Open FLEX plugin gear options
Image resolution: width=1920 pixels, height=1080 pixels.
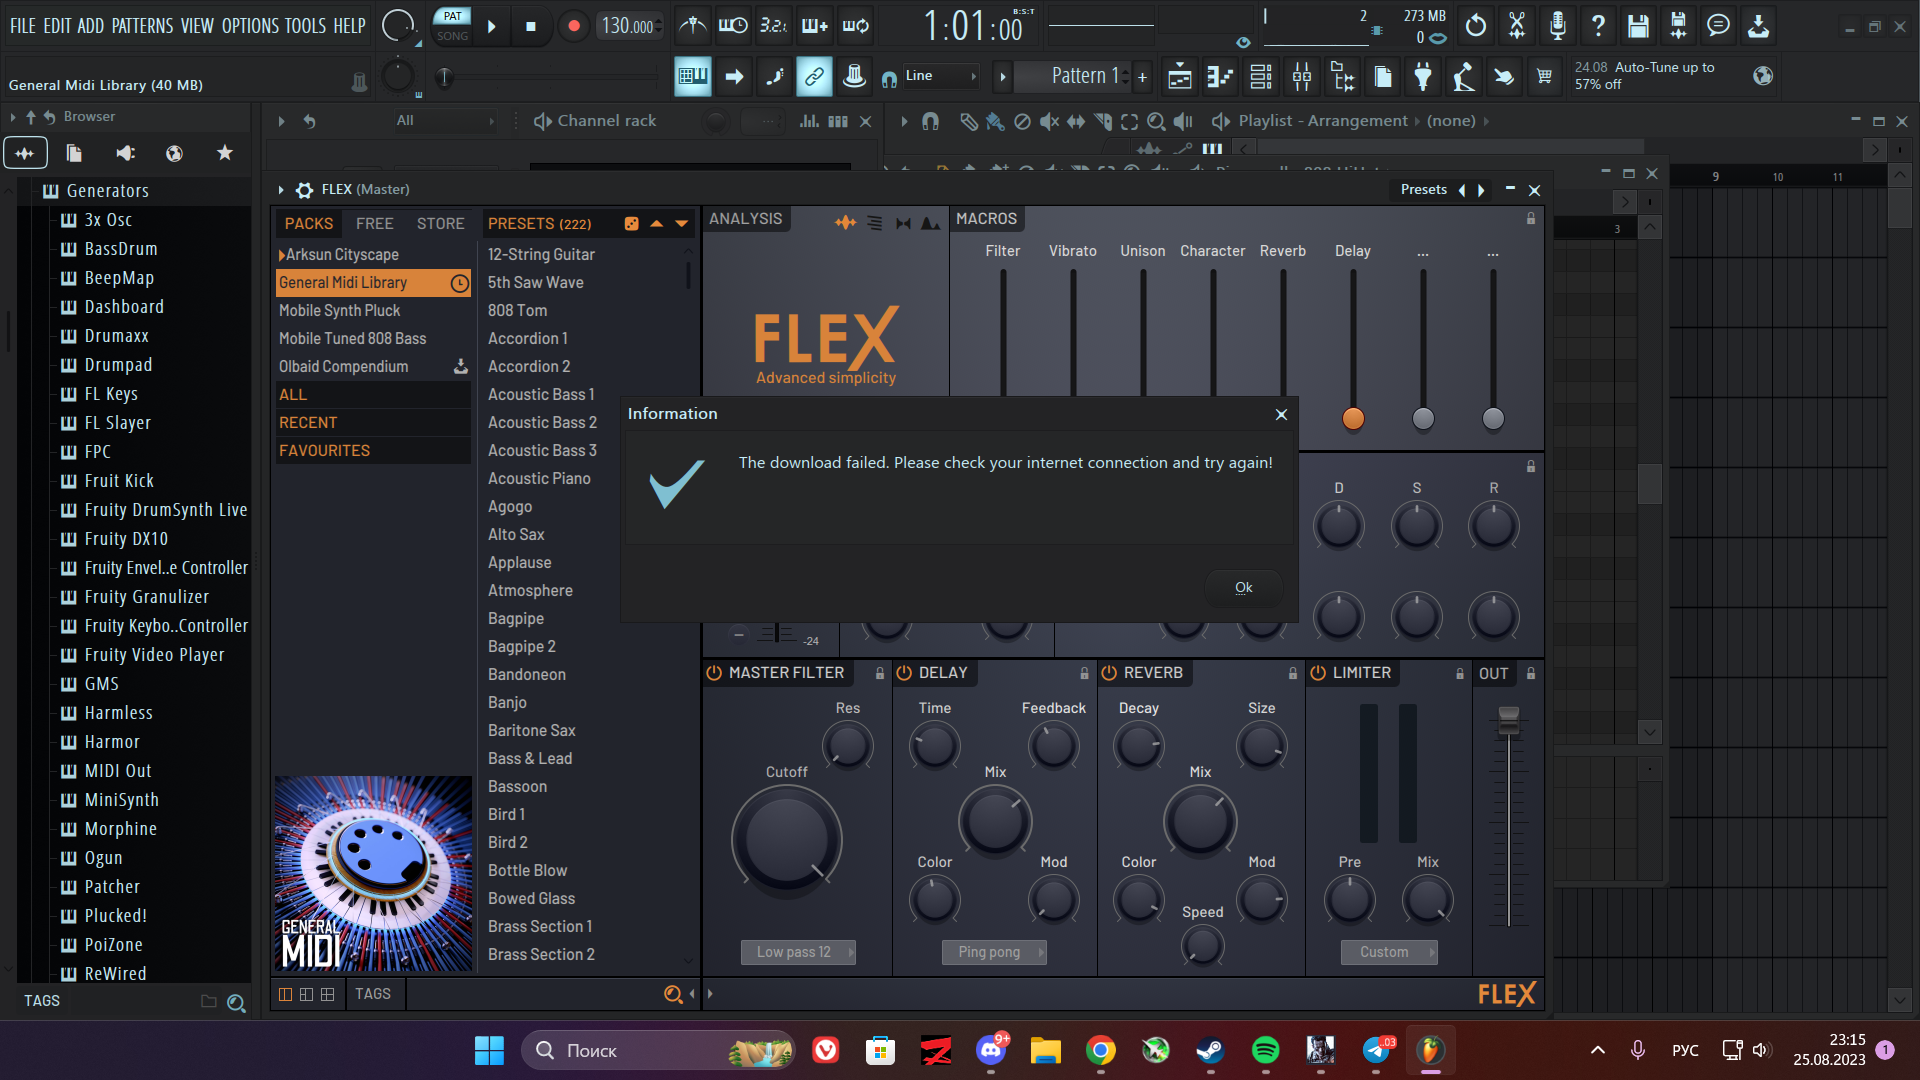point(305,190)
